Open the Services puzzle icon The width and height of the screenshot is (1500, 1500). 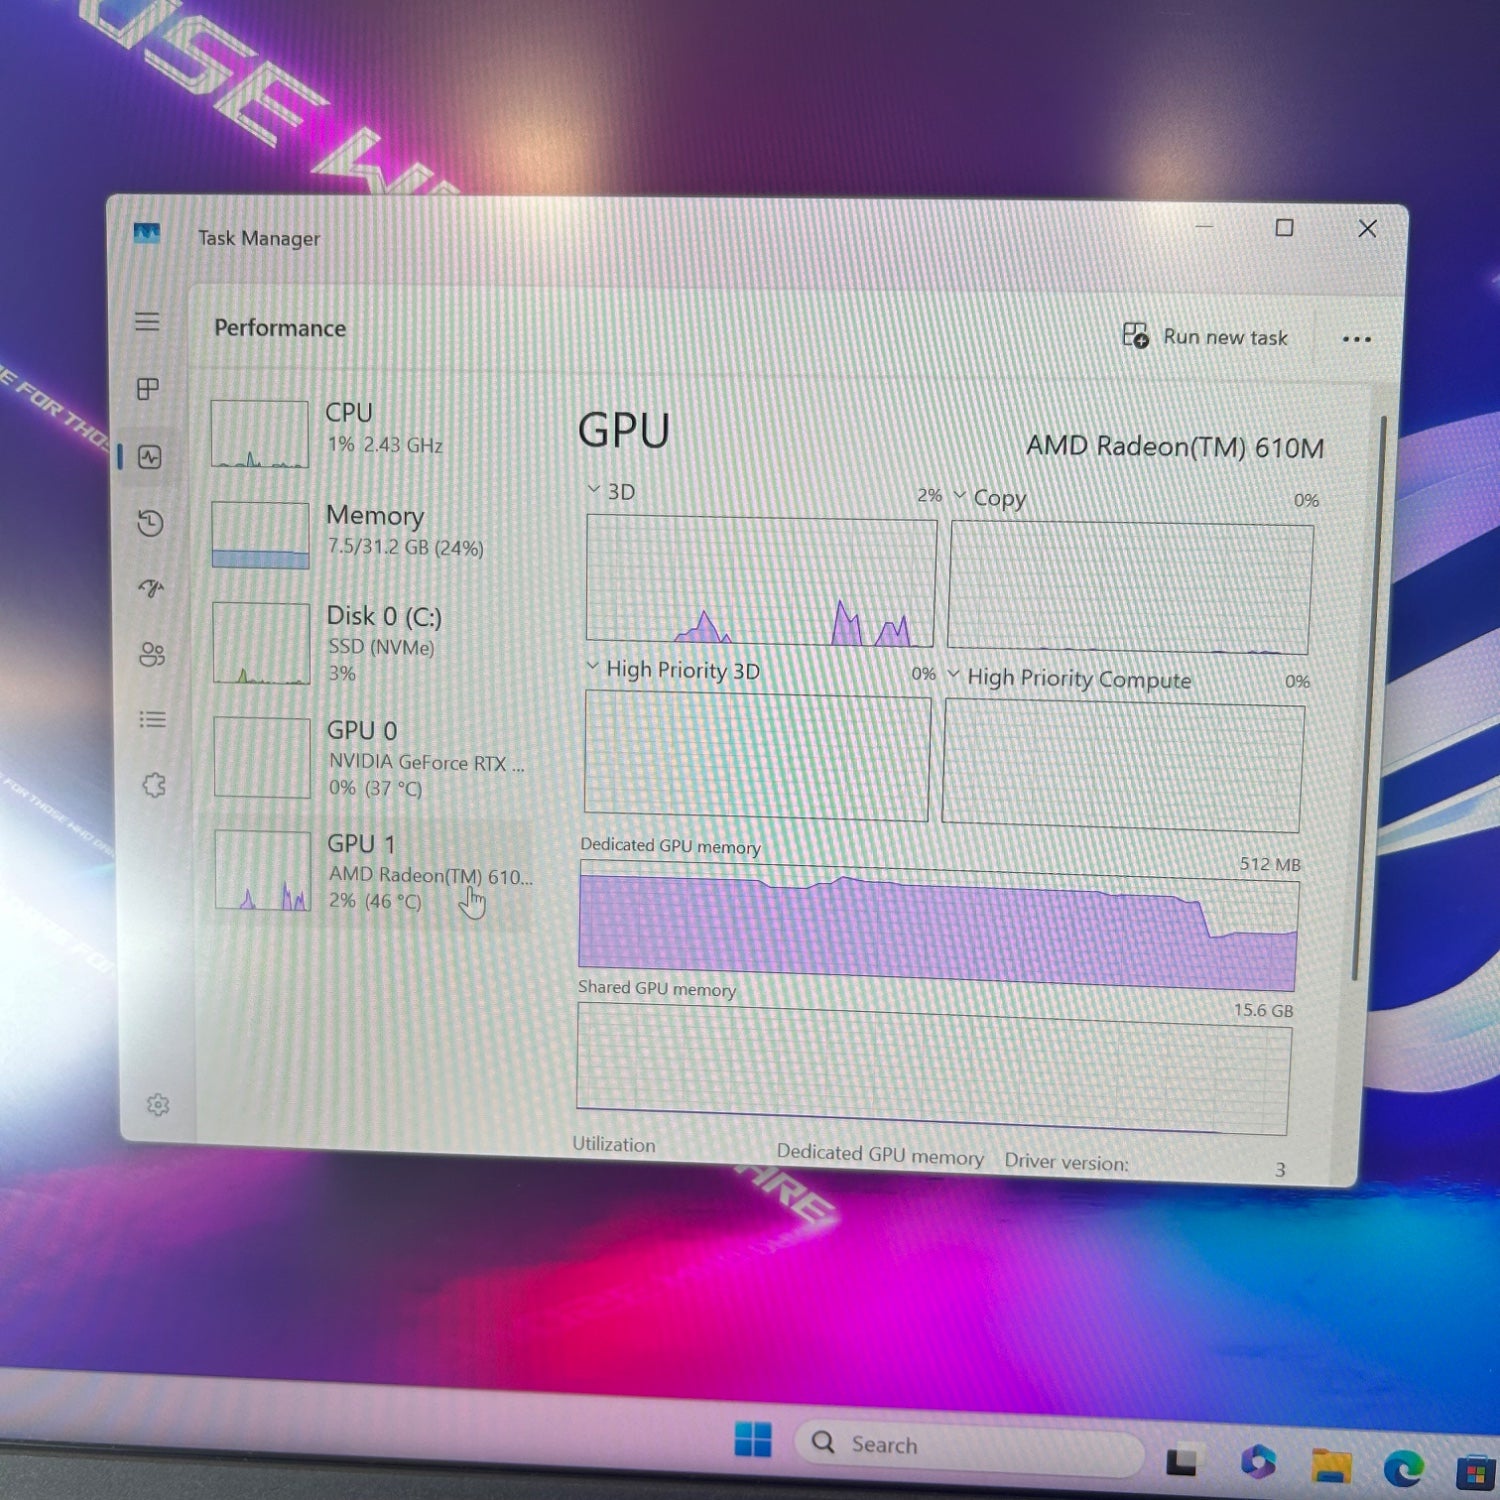(x=154, y=786)
